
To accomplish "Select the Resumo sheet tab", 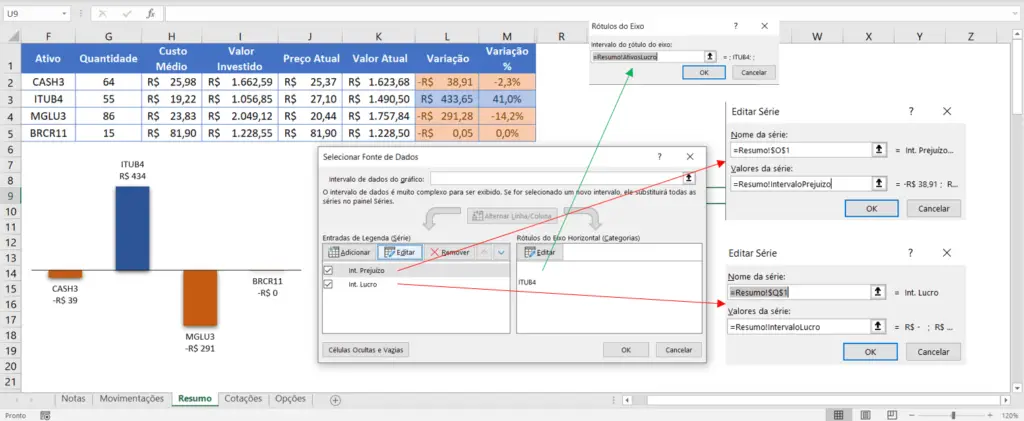I will [x=195, y=399].
